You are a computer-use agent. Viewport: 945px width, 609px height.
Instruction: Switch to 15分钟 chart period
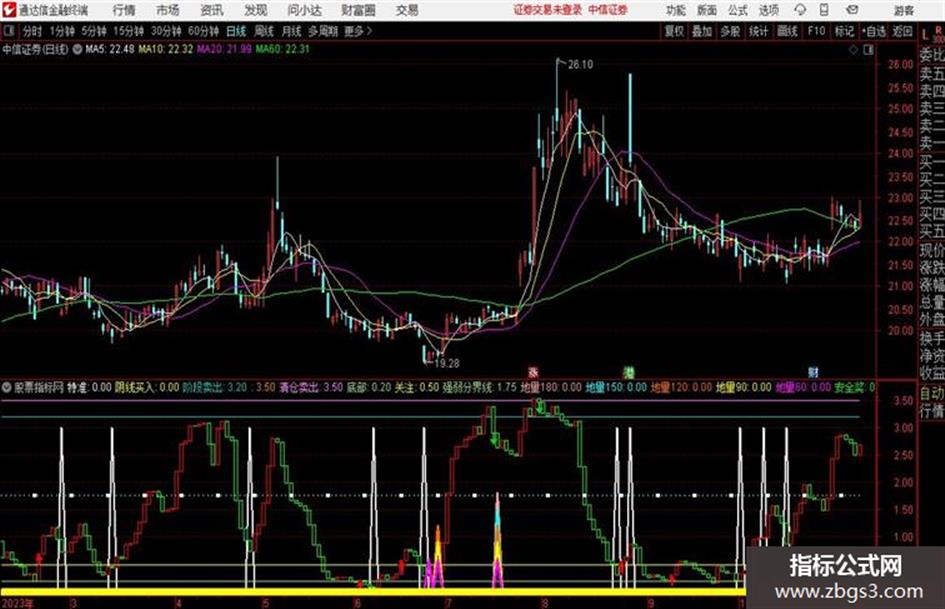tap(129, 31)
